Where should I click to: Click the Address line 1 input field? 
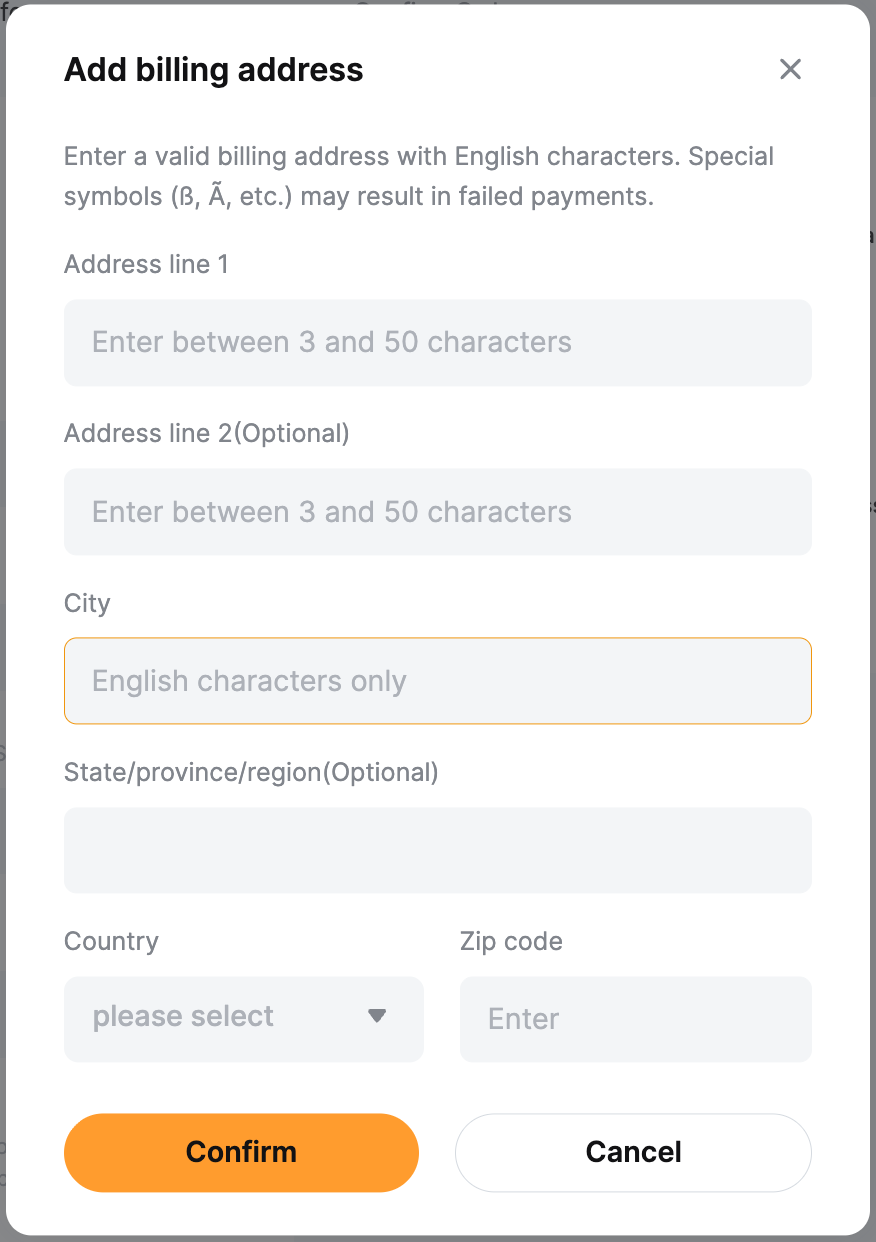point(437,343)
